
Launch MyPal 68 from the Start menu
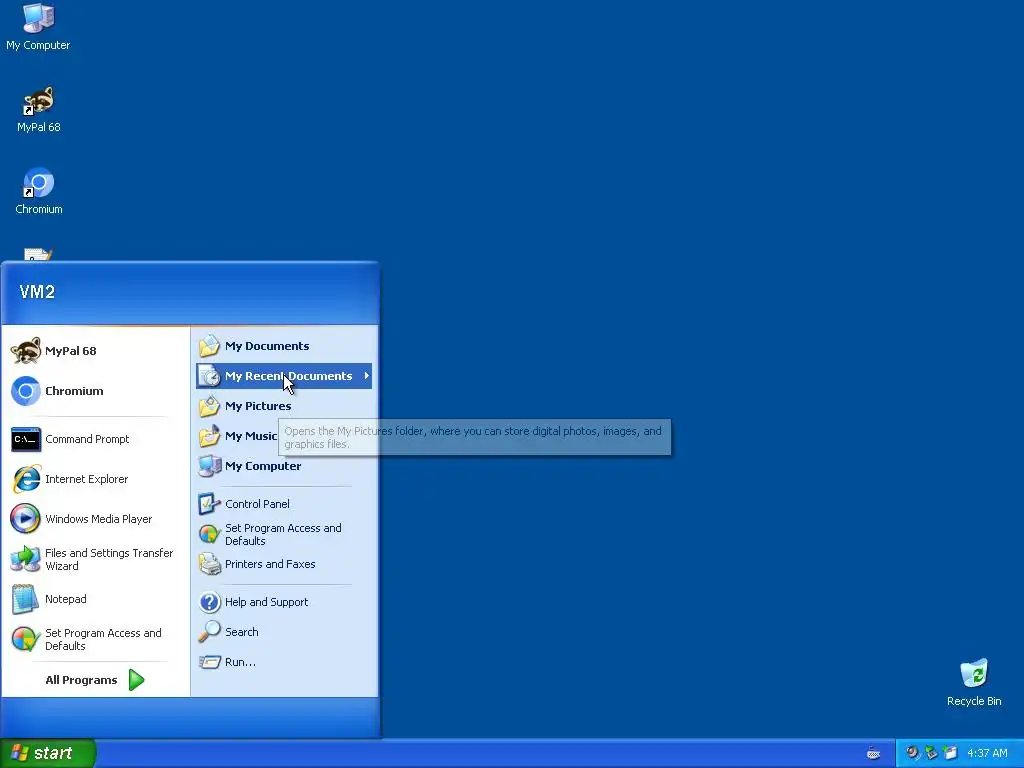click(x=95, y=351)
